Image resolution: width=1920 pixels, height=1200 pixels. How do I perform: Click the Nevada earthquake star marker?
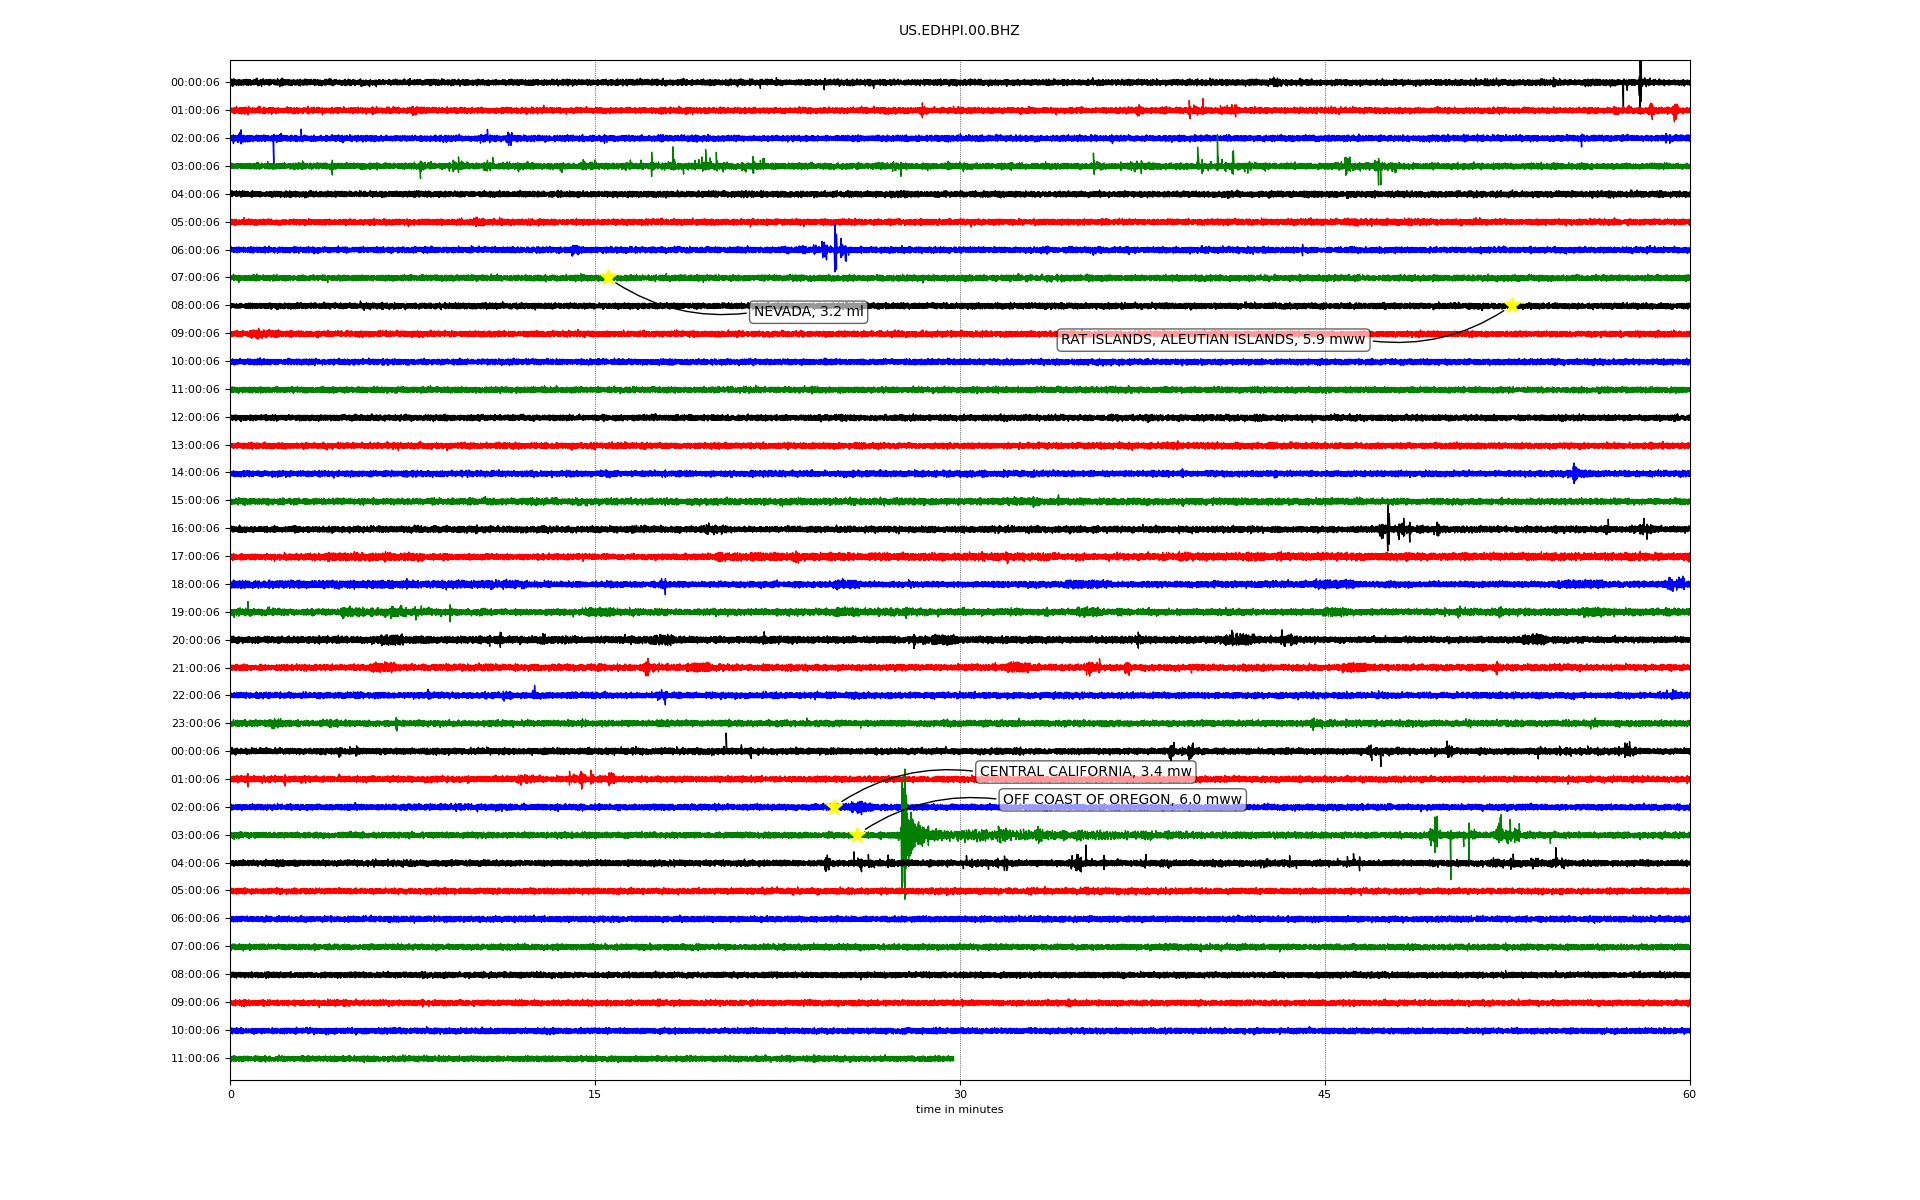pyautogui.click(x=607, y=277)
